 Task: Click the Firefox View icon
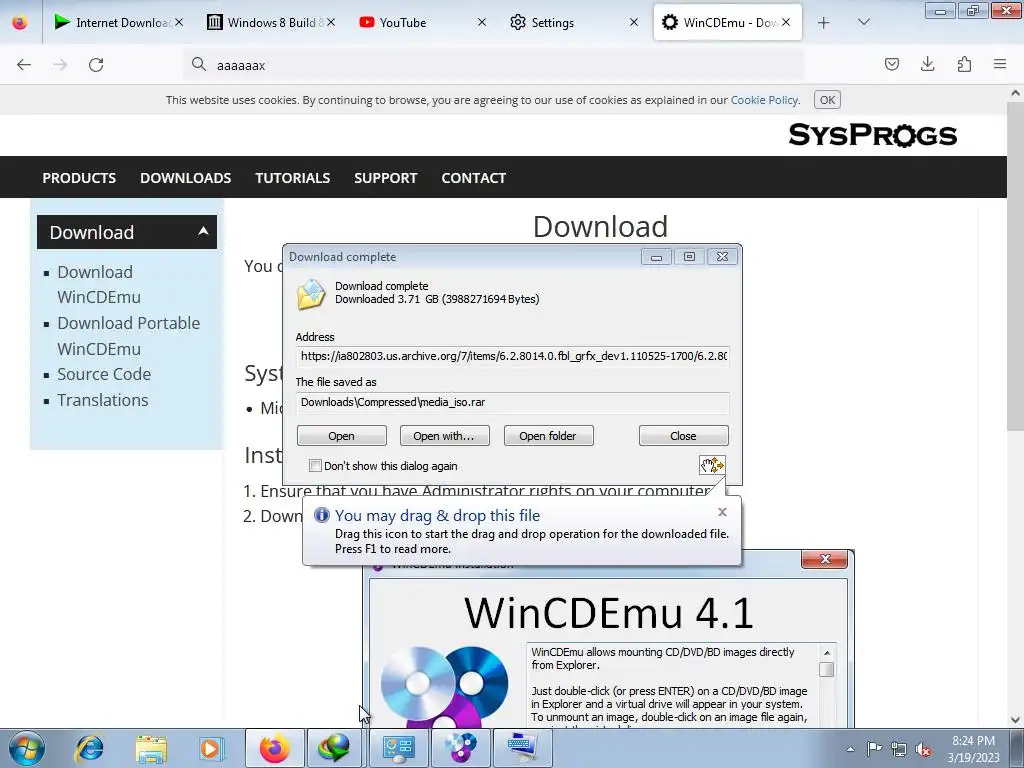[x=20, y=23]
